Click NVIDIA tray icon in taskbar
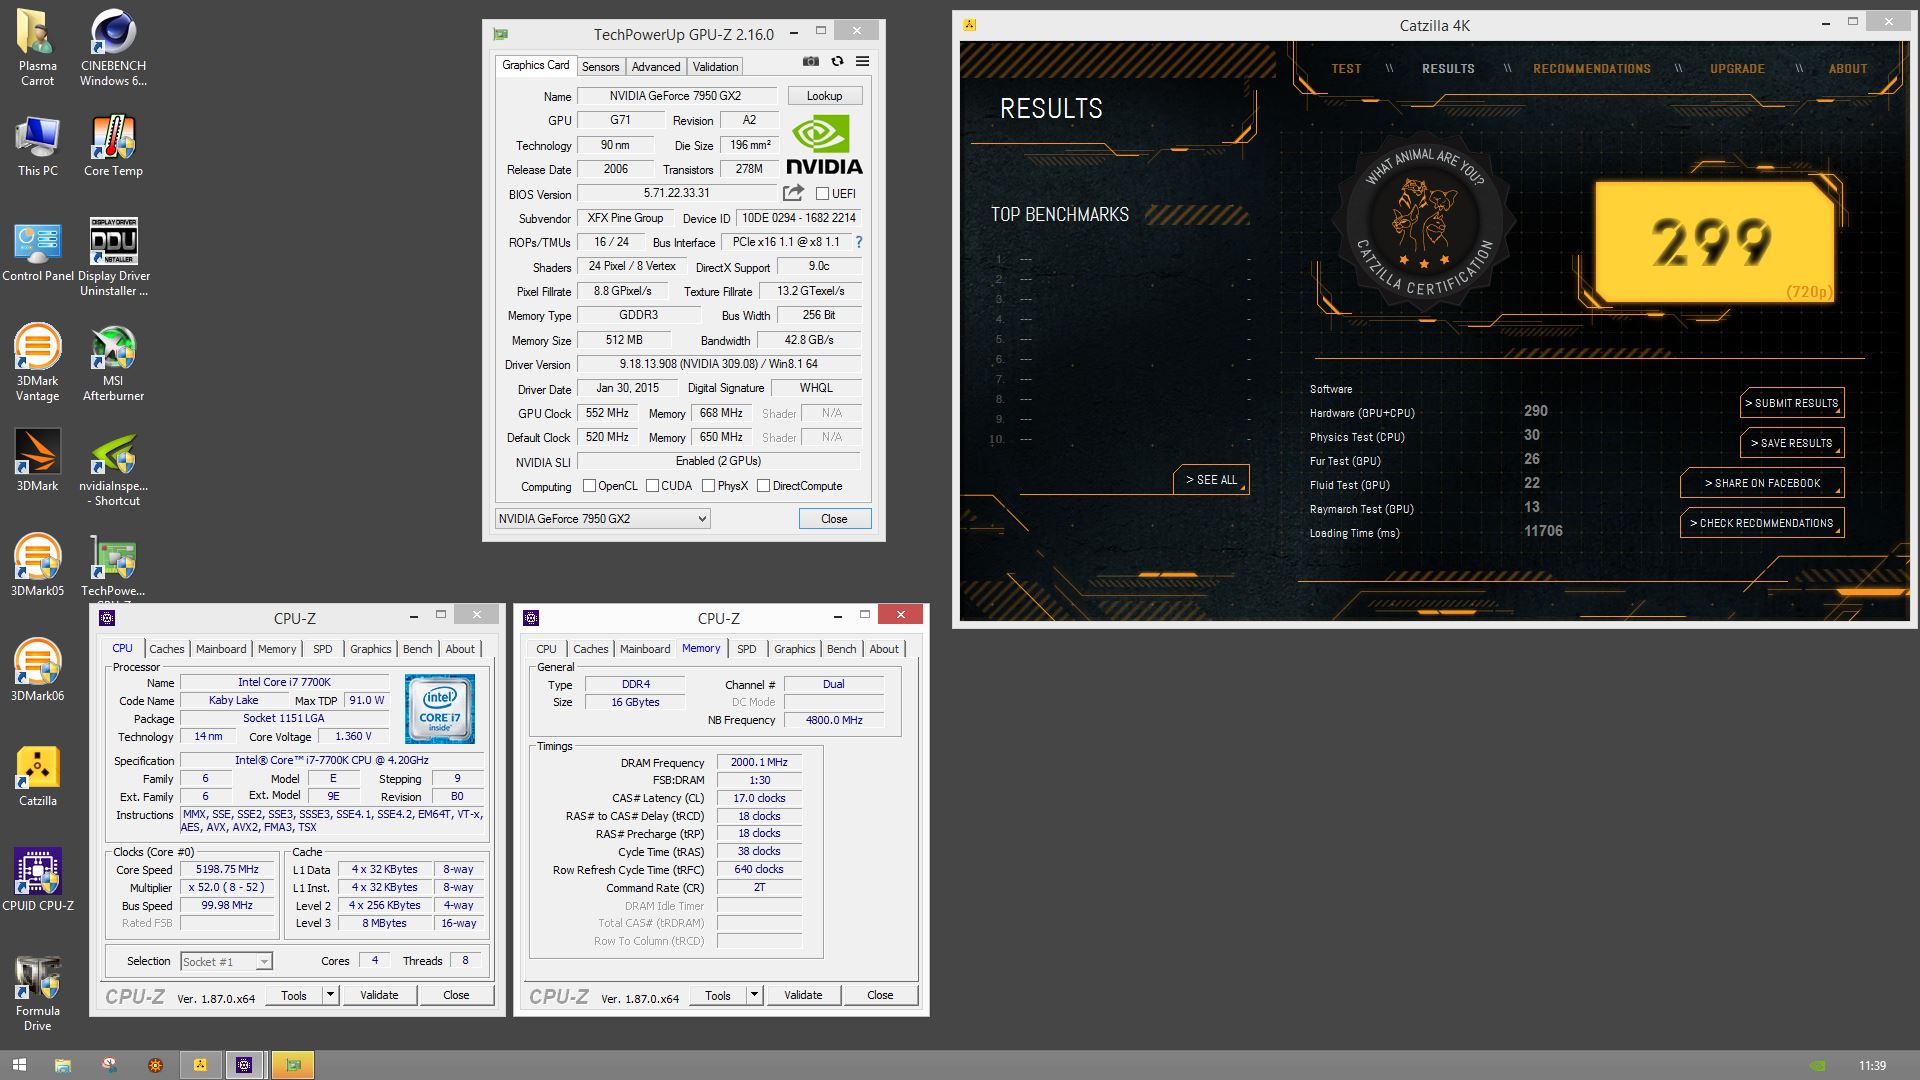 (x=1817, y=1066)
